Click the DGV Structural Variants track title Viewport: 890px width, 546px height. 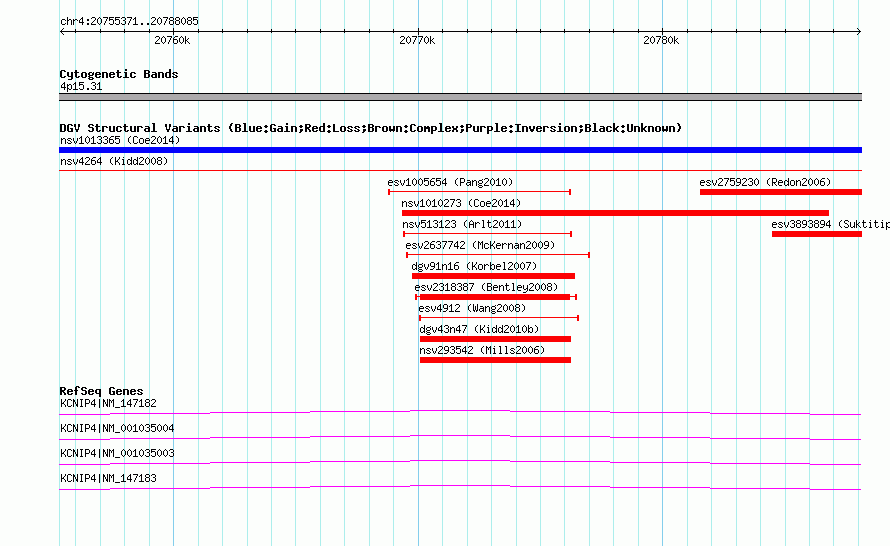[x=371, y=128]
